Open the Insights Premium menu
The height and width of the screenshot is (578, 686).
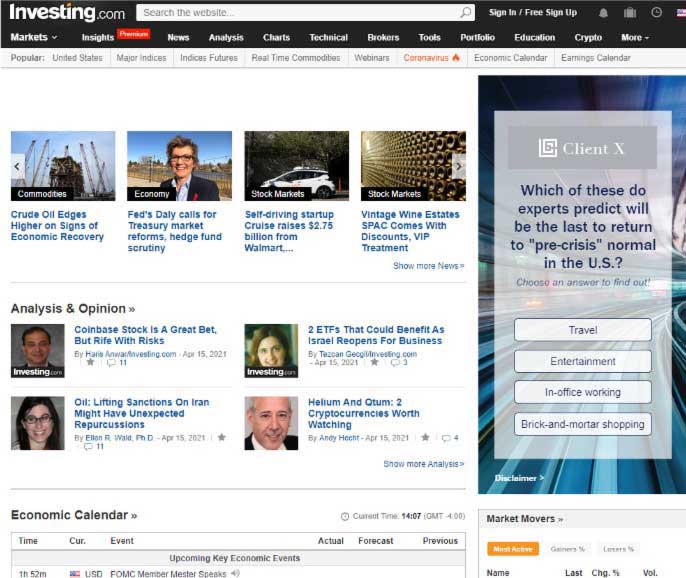116,36
